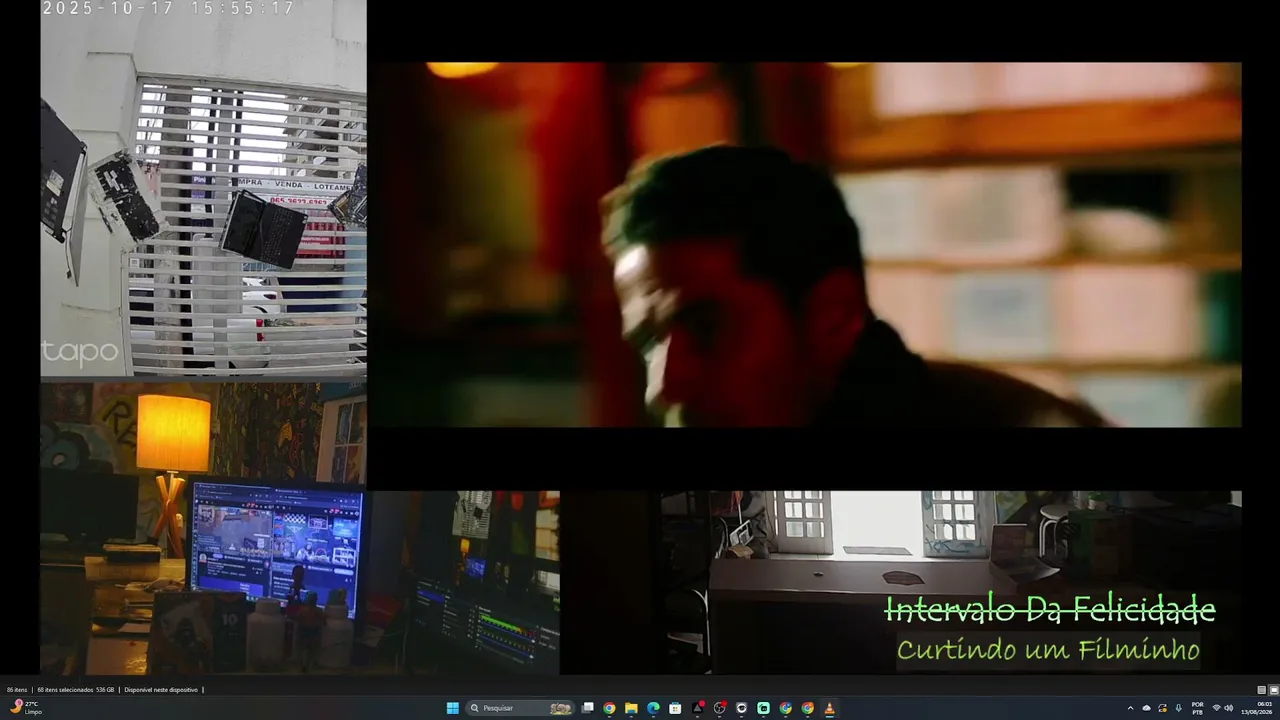Open Chrome beside the Task View button
The height and width of the screenshot is (720, 1280).
point(609,708)
